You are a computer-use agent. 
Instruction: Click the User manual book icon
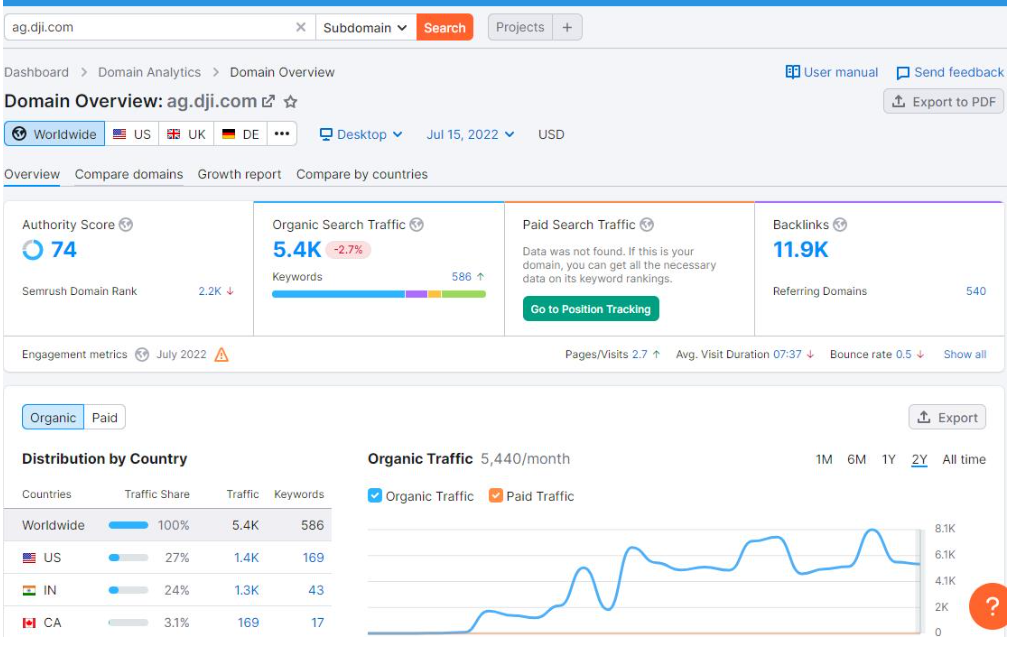click(x=792, y=72)
